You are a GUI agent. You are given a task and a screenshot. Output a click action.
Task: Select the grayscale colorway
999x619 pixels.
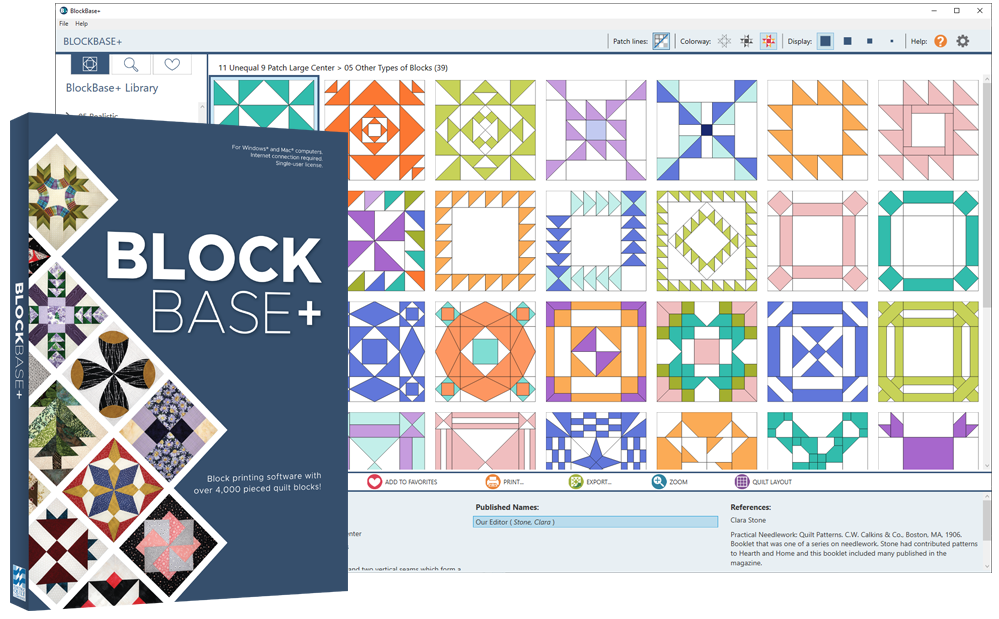pos(747,41)
